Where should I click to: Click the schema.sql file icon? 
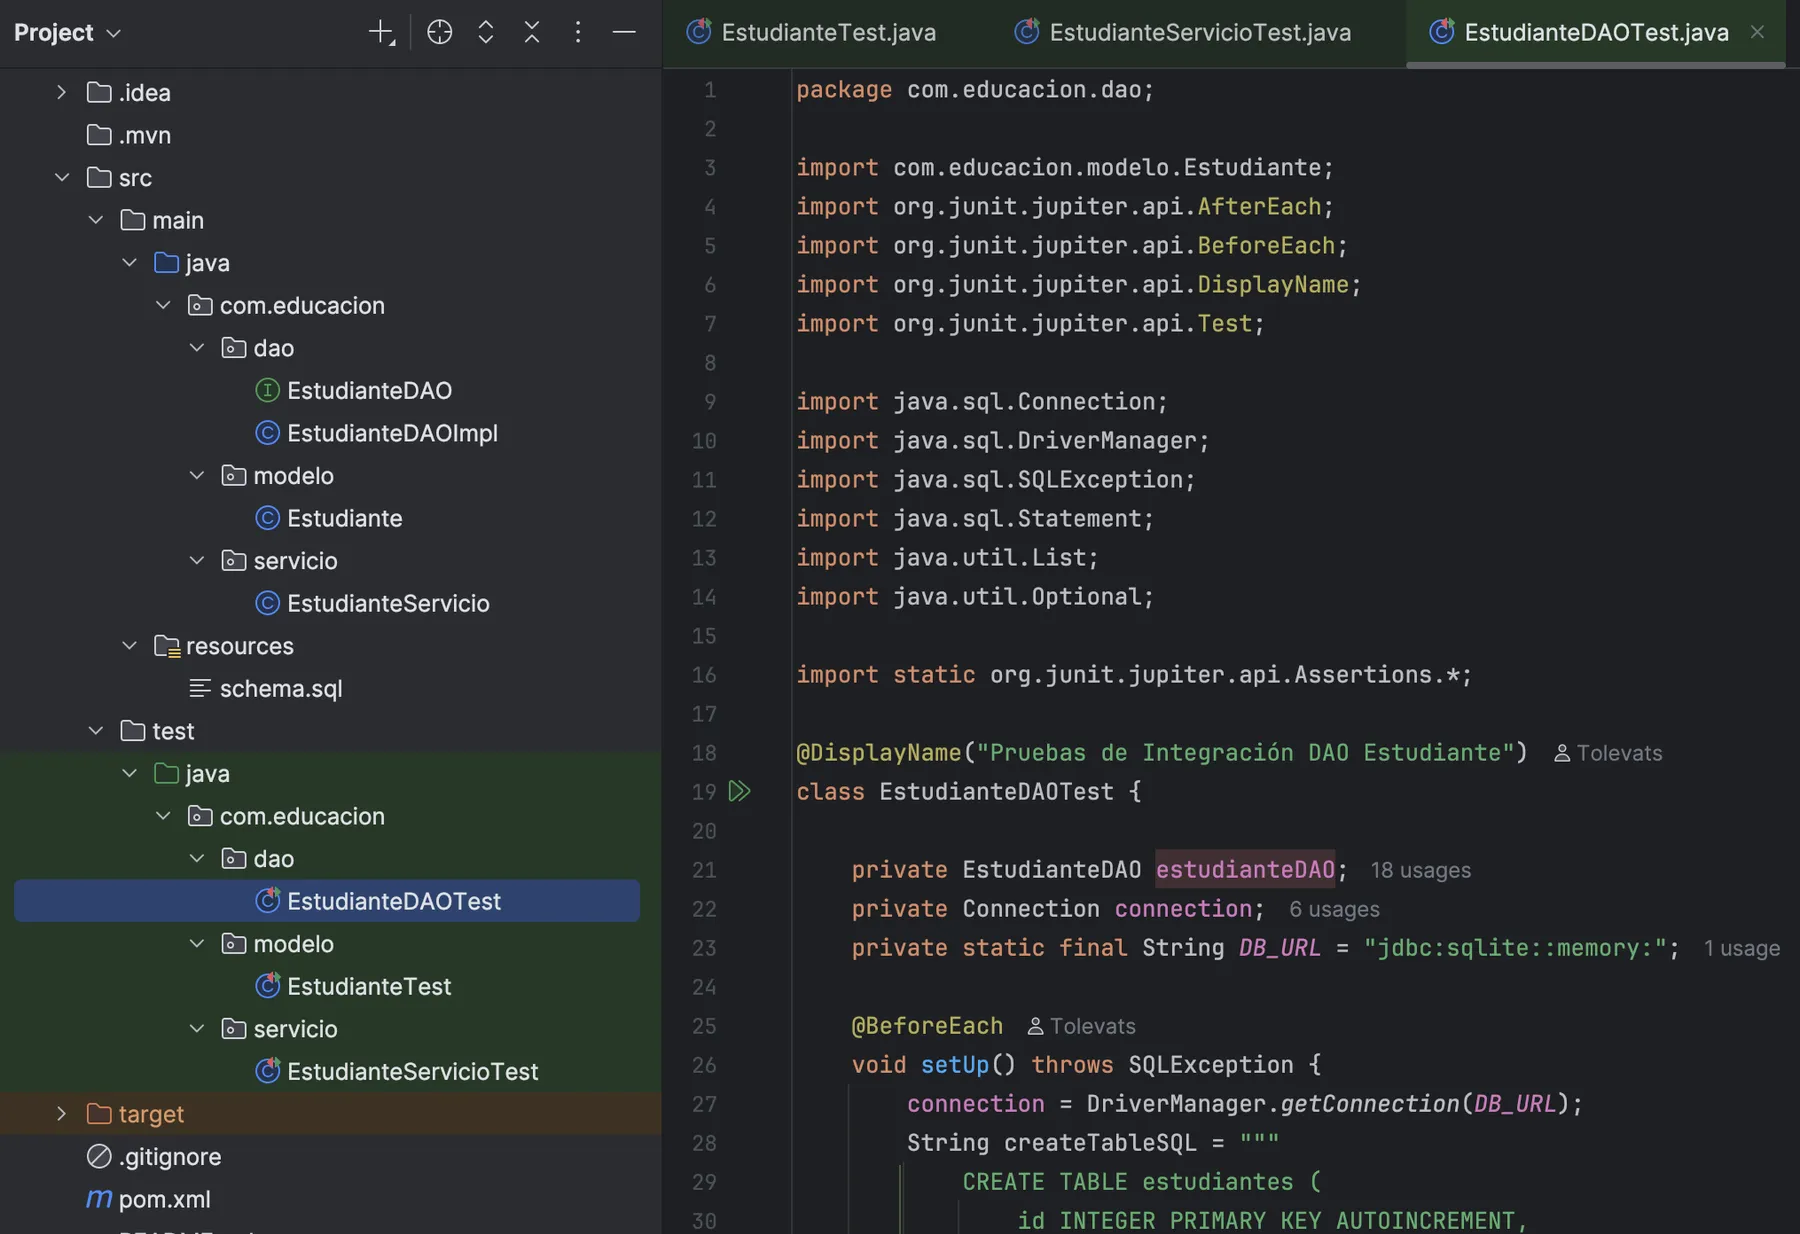point(200,689)
